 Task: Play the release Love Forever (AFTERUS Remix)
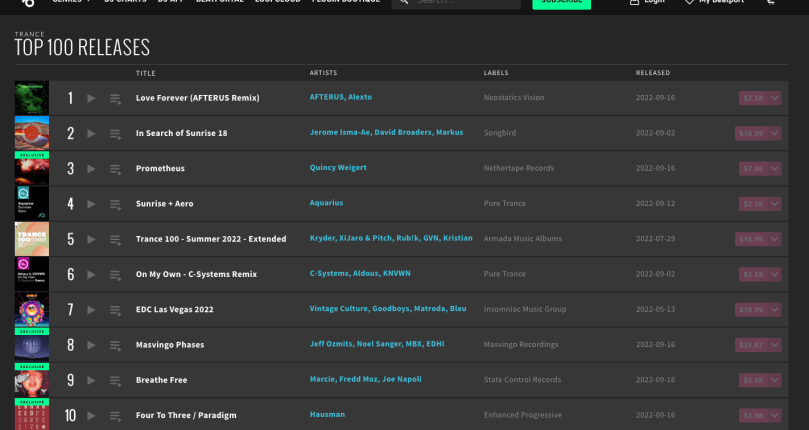[x=91, y=98]
